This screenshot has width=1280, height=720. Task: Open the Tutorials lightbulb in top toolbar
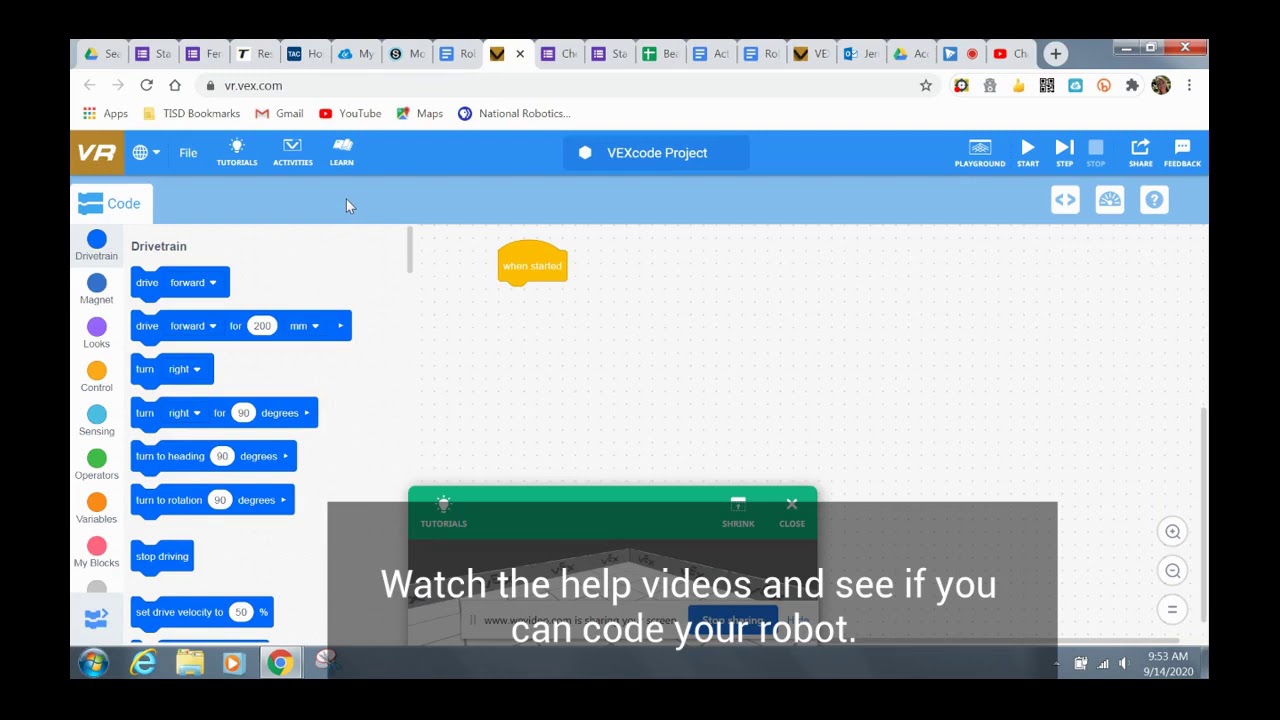237,152
